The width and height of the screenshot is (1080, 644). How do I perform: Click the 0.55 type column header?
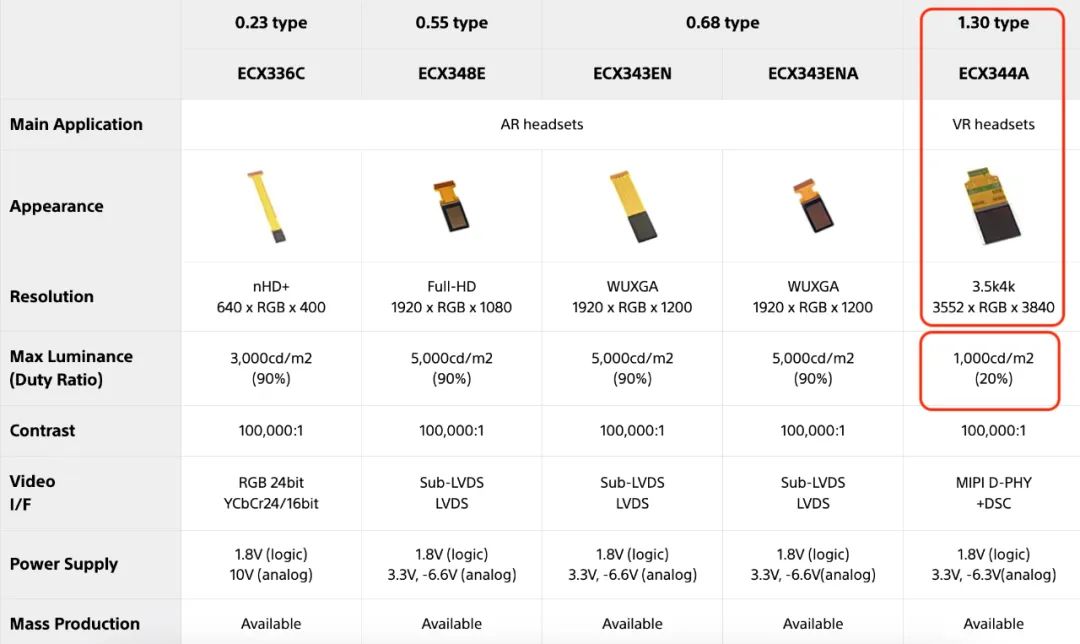pyautogui.click(x=452, y=22)
